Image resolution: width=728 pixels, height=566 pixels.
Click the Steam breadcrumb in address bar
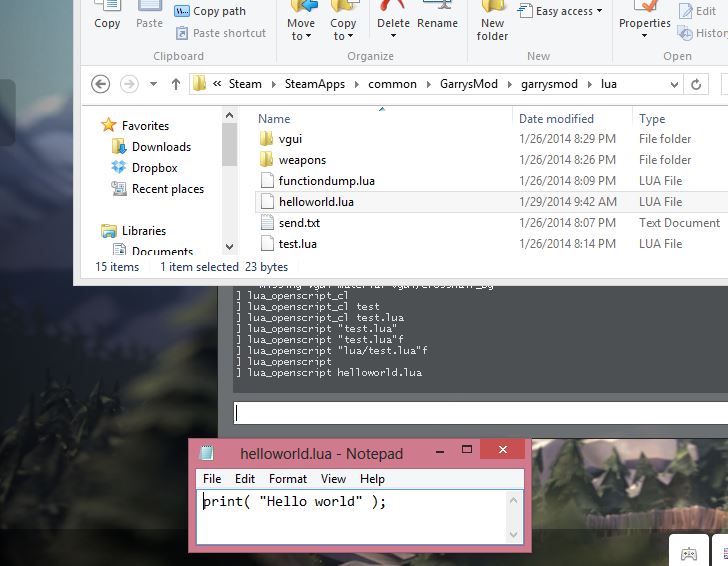[x=245, y=84]
